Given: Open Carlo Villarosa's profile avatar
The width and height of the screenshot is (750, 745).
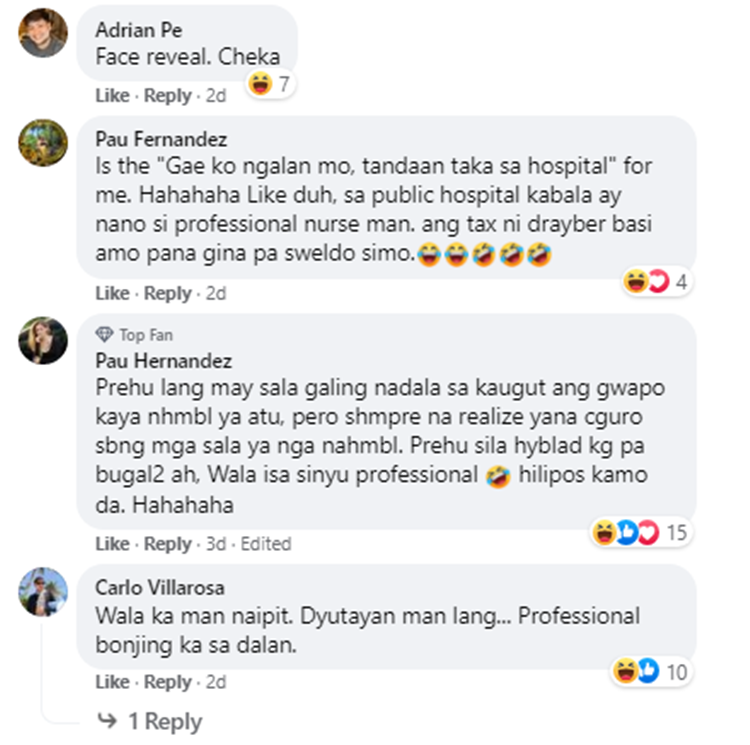Looking at the screenshot, I should point(43,592).
